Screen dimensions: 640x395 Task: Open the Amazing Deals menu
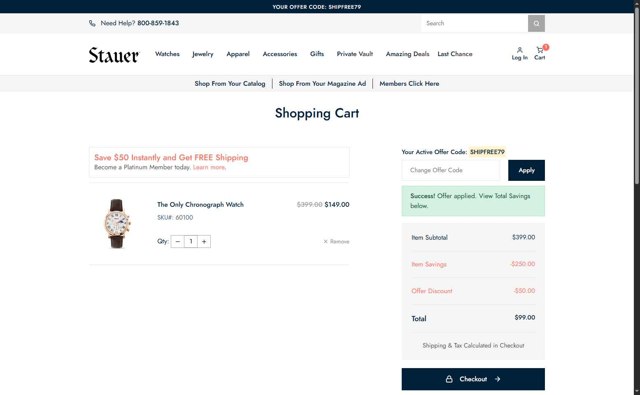pos(407,54)
